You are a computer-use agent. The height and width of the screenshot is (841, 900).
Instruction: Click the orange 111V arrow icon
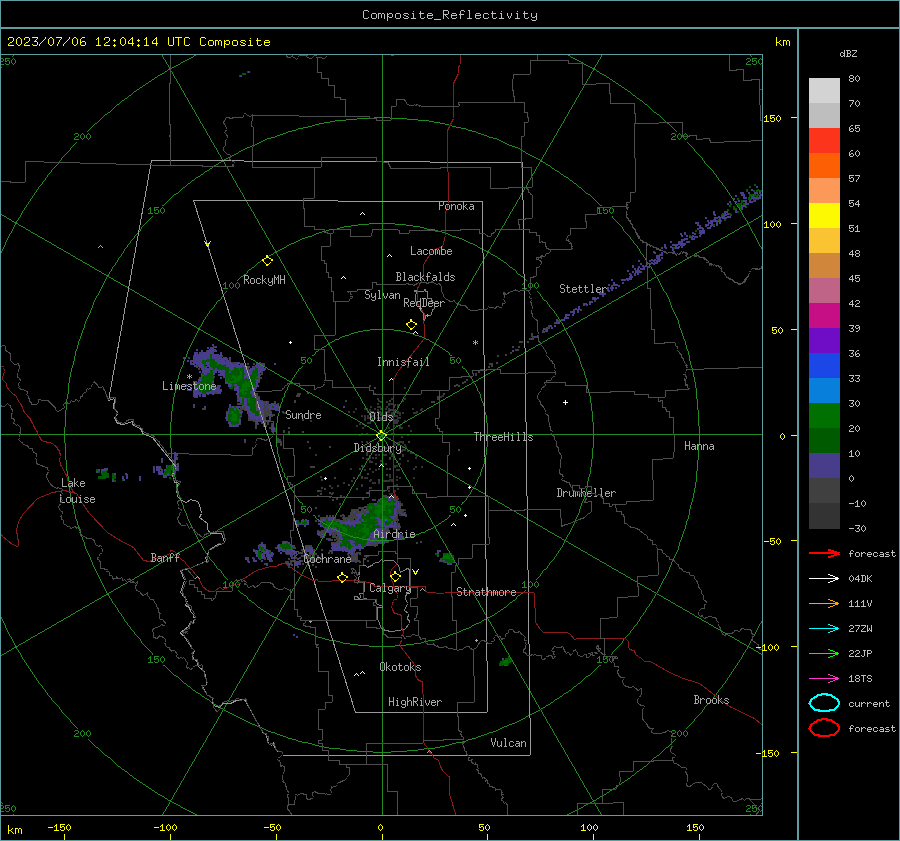click(x=824, y=603)
